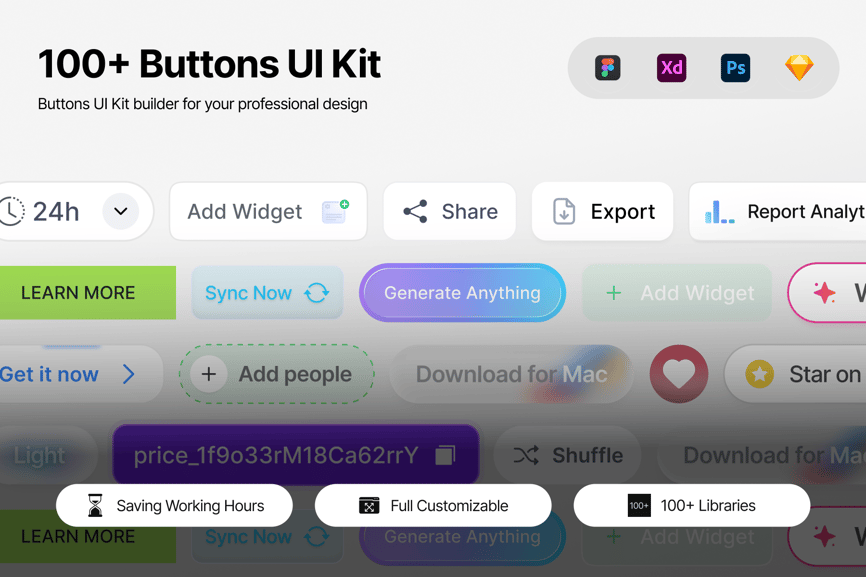Screen dimensions: 866x577
Task: Click the red heart icon button
Action: (x=679, y=374)
